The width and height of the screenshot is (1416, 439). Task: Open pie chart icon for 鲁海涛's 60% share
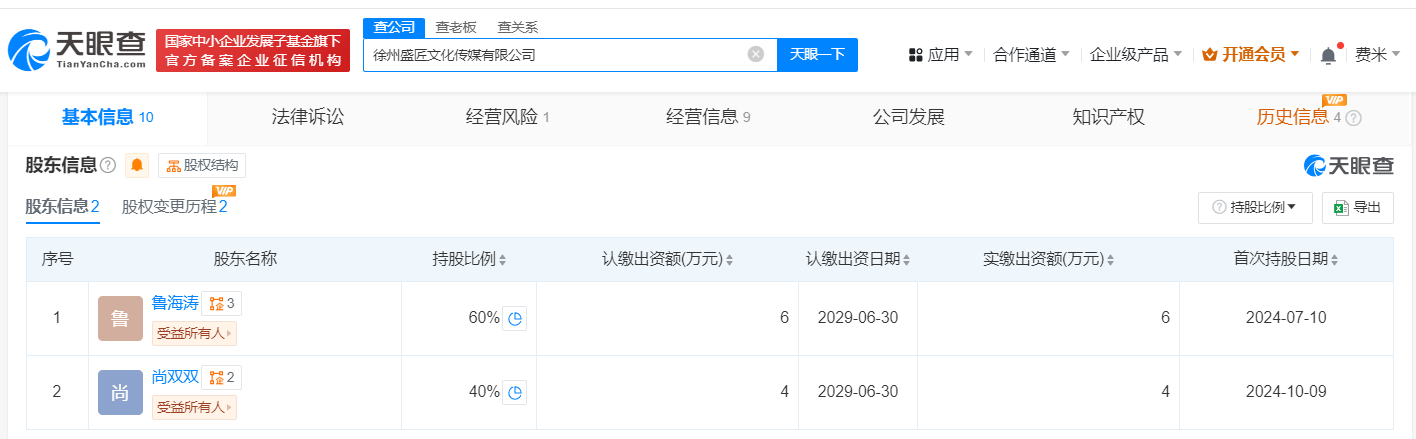coord(515,319)
